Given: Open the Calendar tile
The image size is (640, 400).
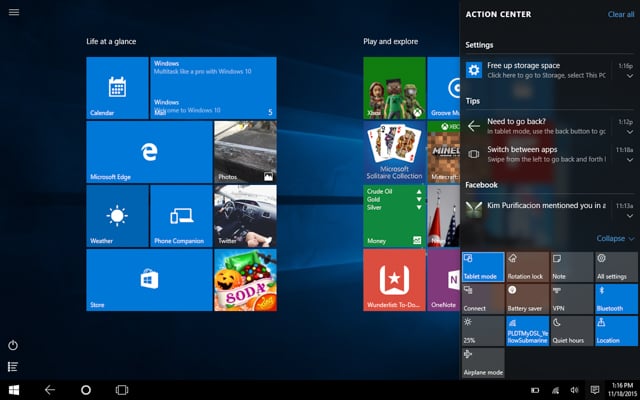Looking at the screenshot, I should 117,88.
